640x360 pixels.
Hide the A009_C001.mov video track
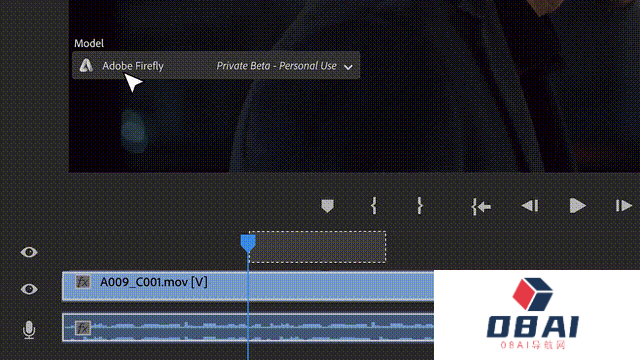[x=29, y=289]
